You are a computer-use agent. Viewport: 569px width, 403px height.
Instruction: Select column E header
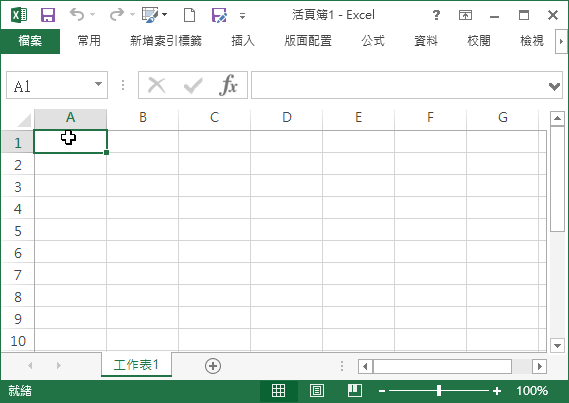(359, 118)
